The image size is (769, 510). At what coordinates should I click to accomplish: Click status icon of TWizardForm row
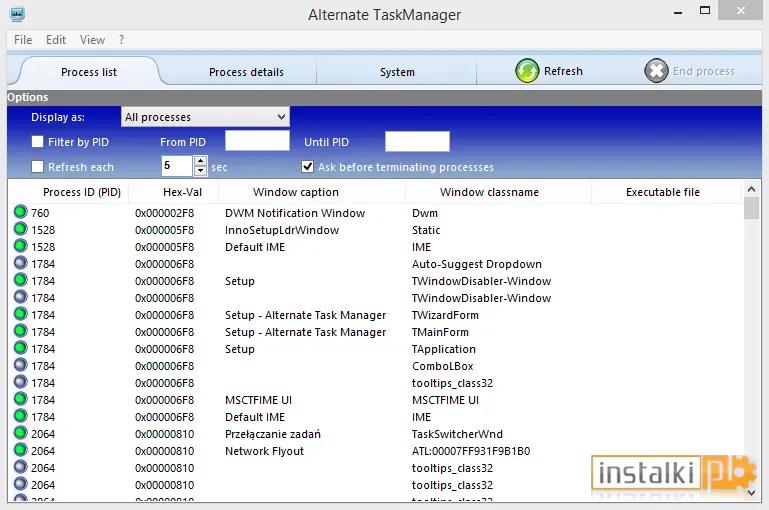[21, 314]
